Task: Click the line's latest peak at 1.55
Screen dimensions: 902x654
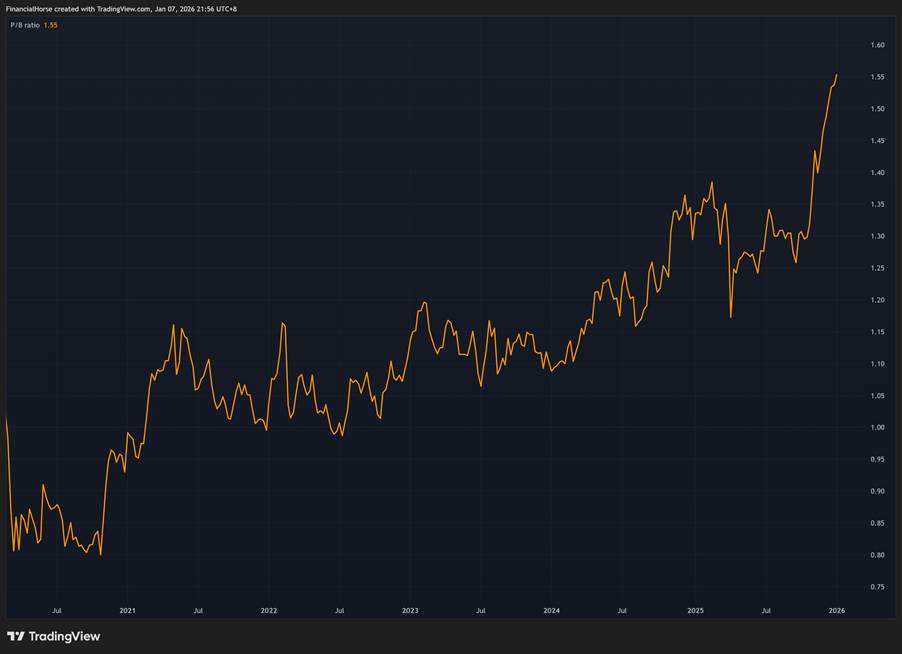Action: pos(837,75)
